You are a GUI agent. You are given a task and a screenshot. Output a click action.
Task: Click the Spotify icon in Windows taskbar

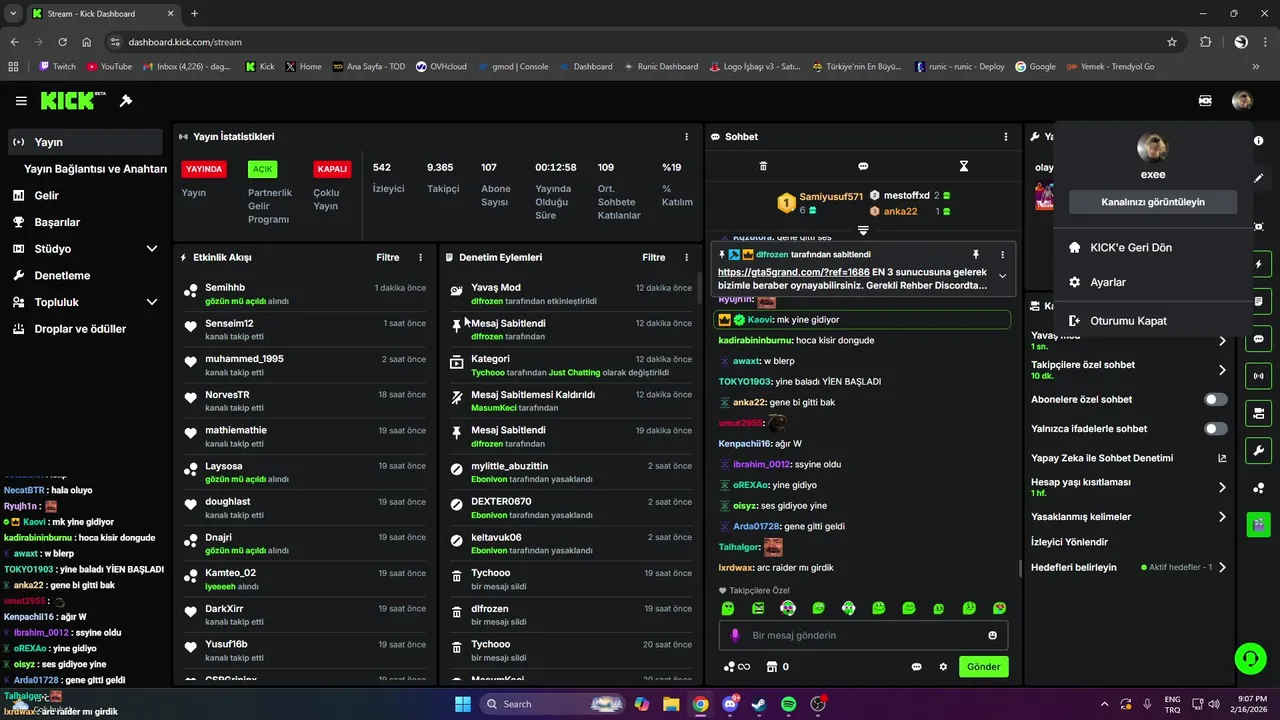click(788, 704)
